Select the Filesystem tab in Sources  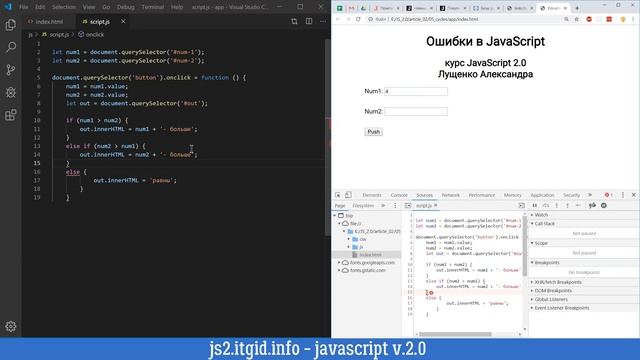(363, 206)
